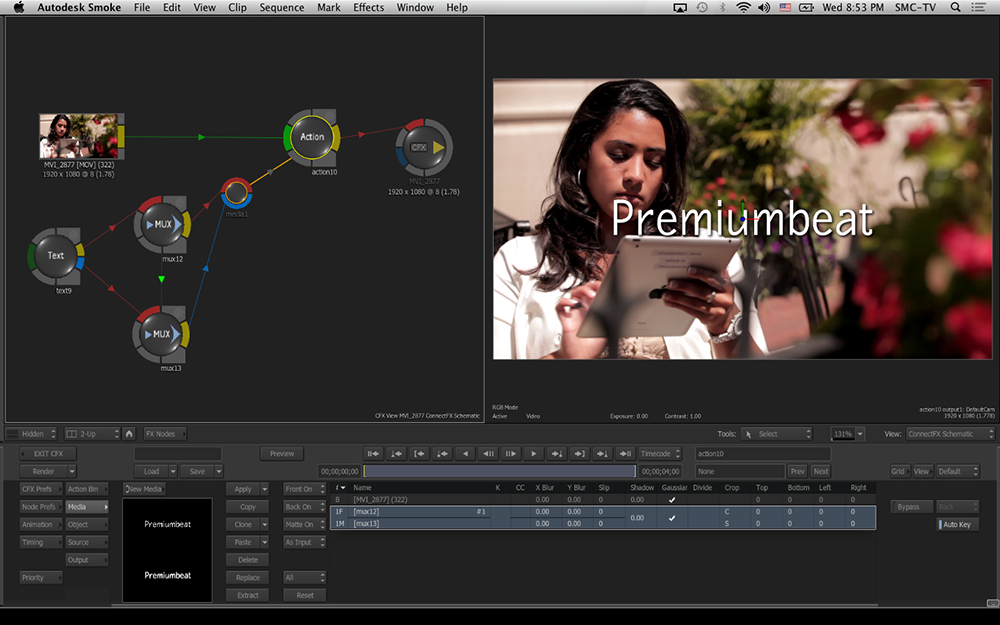Click the CFX output node
1000x625 pixels.
(423, 147)
